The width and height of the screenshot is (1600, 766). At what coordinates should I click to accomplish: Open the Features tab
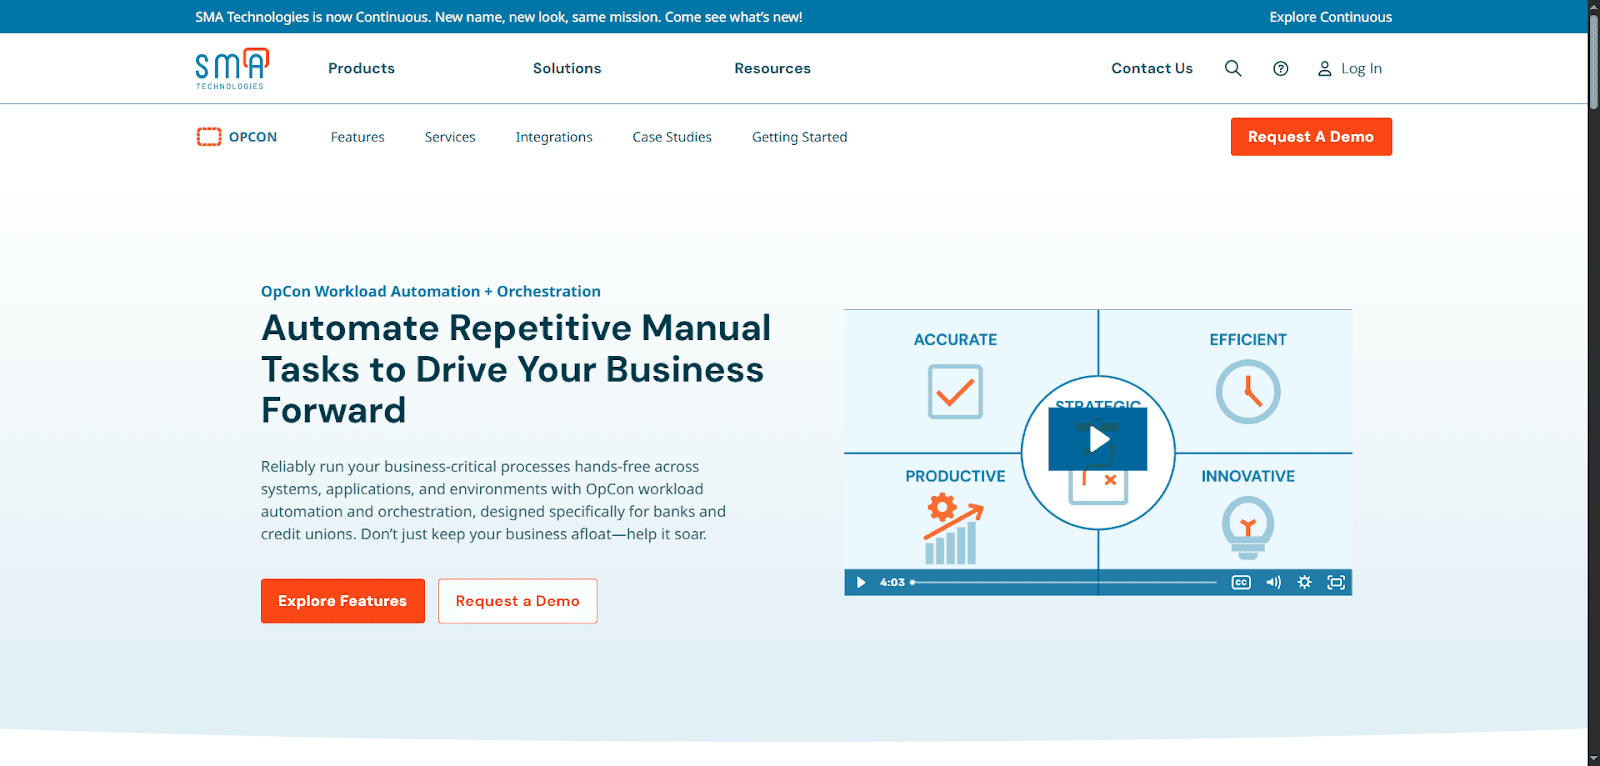[x=358, y=137]
